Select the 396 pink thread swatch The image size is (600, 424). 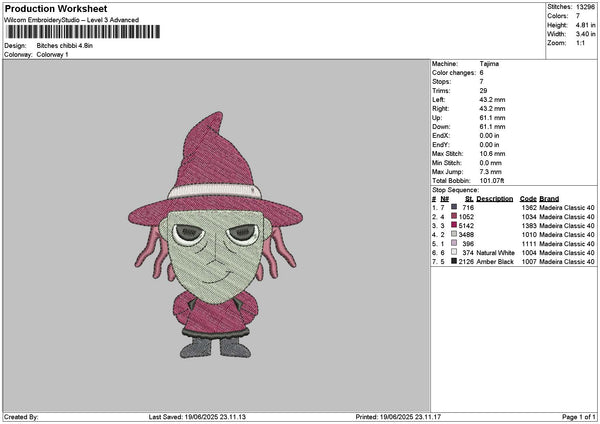[x=454, y=243]
